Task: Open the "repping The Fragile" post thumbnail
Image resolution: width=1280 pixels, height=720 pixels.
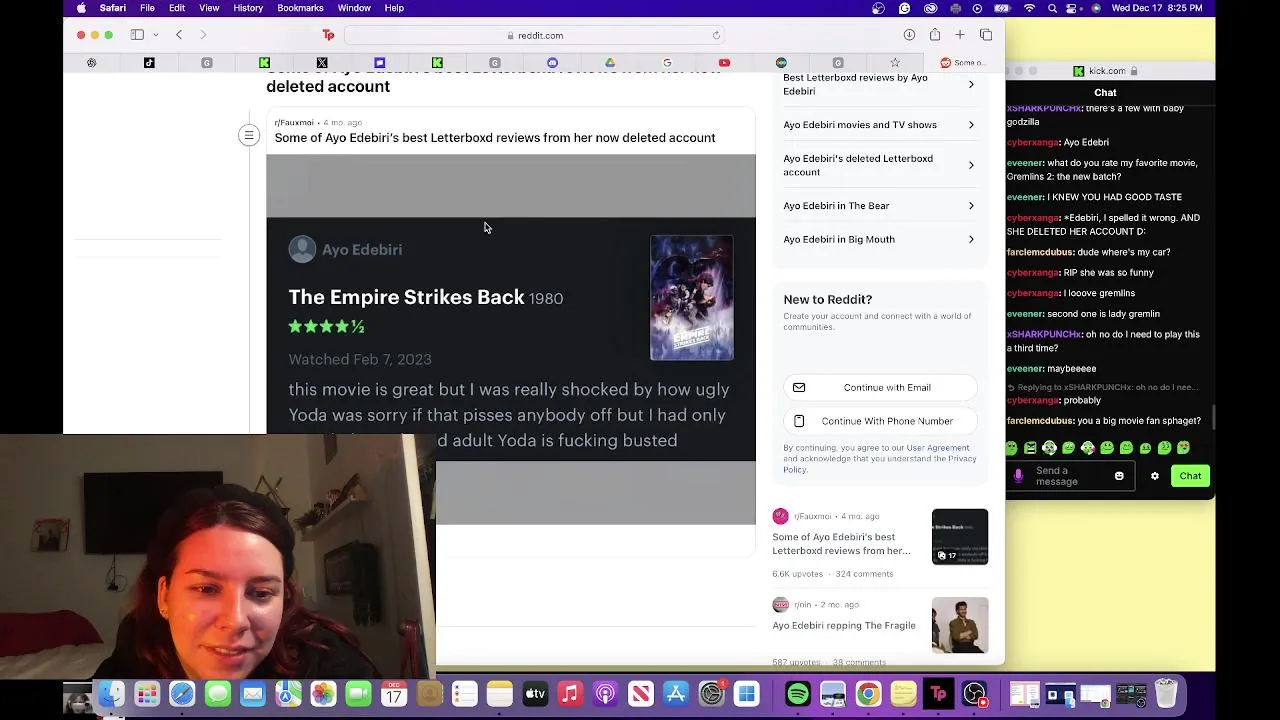Action: 960,625
